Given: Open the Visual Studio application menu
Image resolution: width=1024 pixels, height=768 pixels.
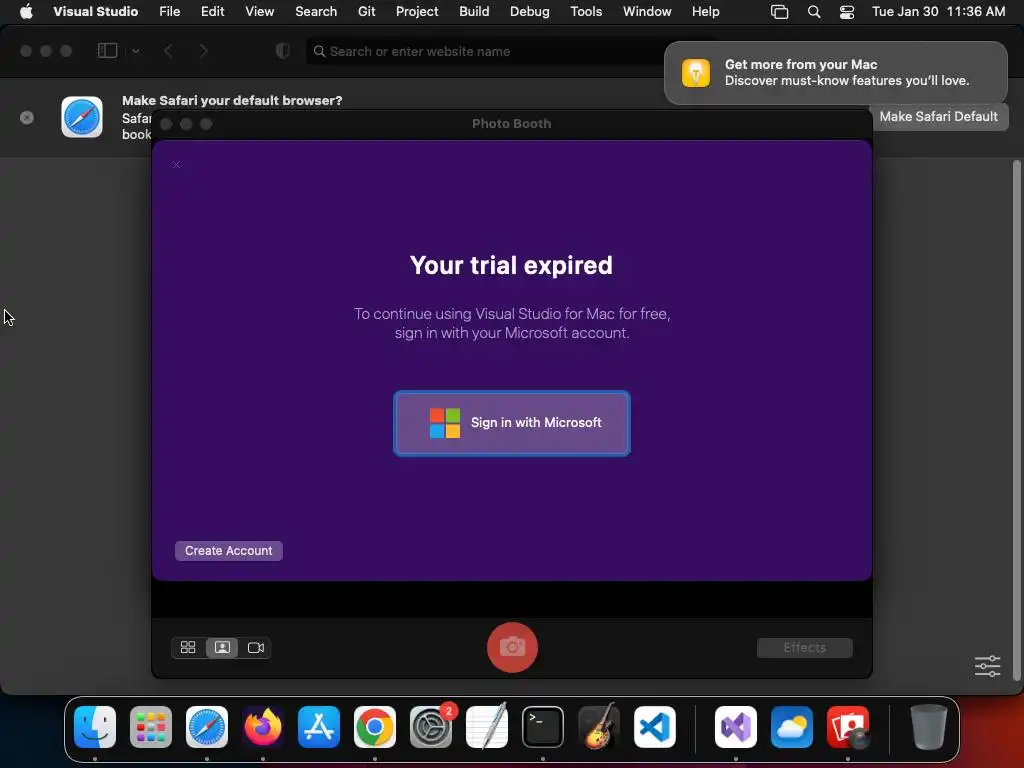Looking at the screenshot, I should (95, 12).
